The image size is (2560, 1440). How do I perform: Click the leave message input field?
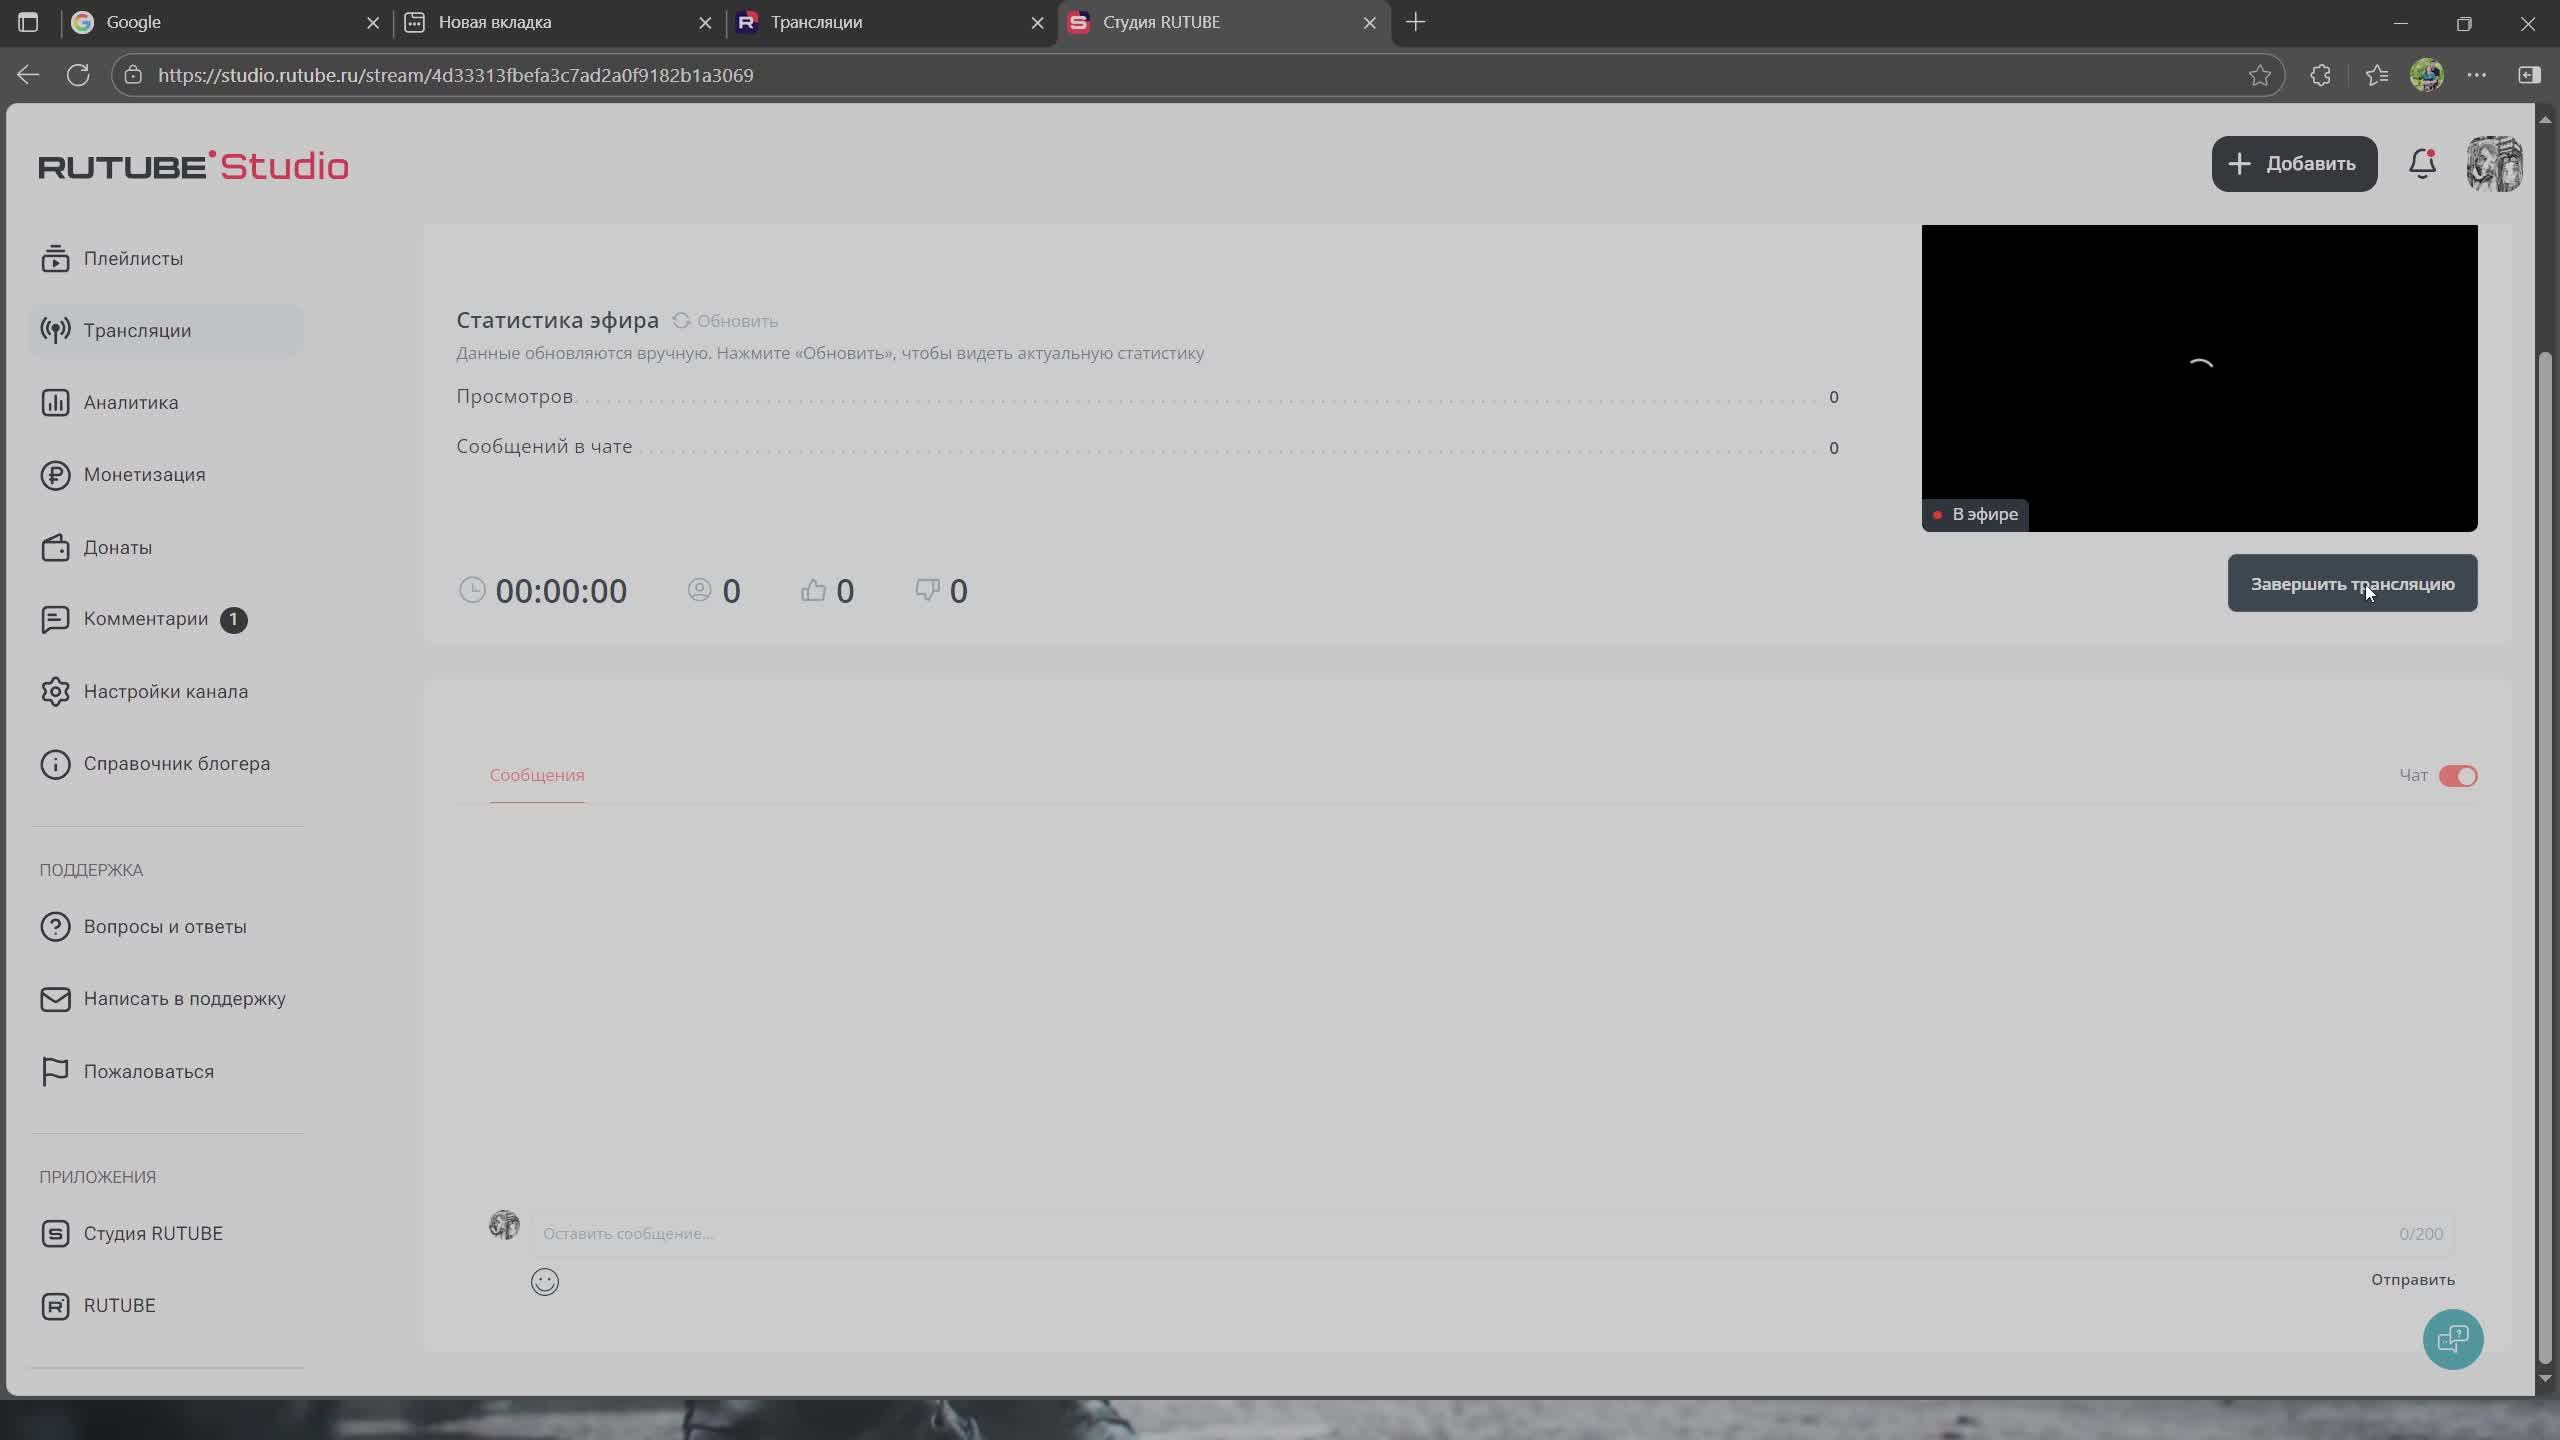tap(1400, 1233)
